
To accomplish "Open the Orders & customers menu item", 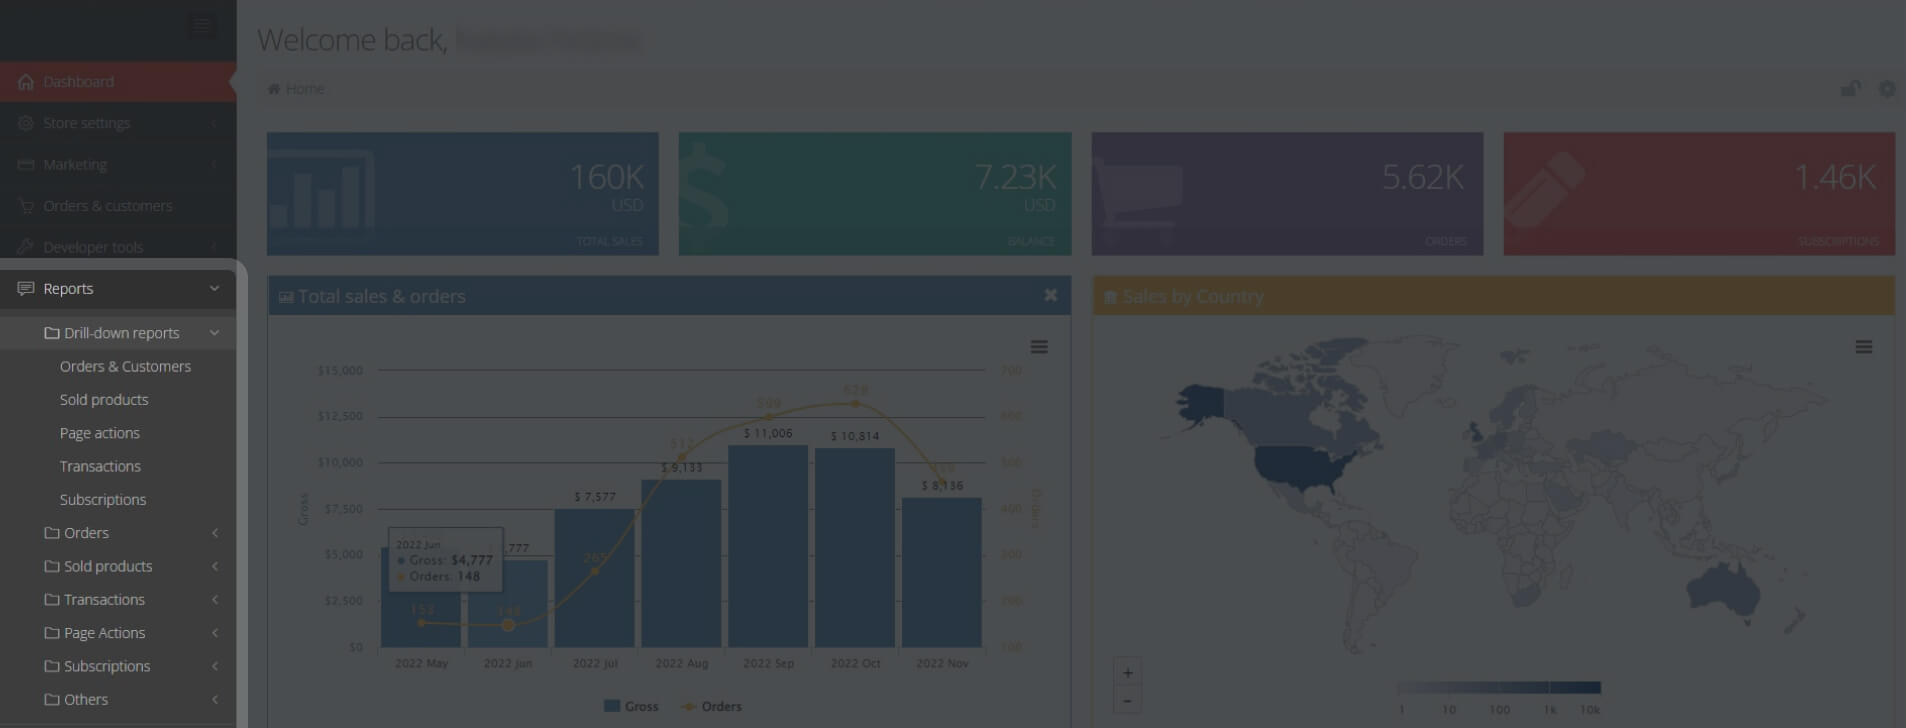I will click(118, 206).
